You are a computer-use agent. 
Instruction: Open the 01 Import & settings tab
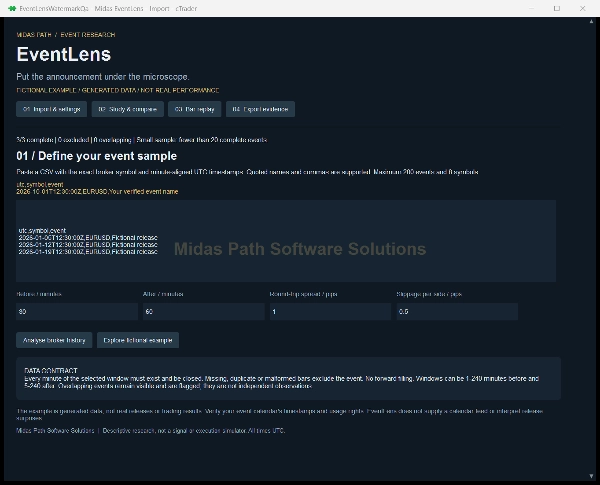point(51,109)
